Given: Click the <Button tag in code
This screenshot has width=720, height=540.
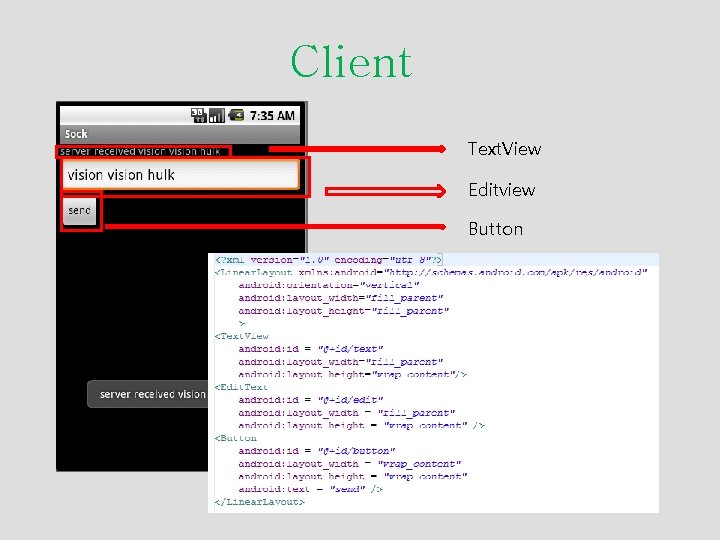Looking at the screenshot, I should [236, 438].
